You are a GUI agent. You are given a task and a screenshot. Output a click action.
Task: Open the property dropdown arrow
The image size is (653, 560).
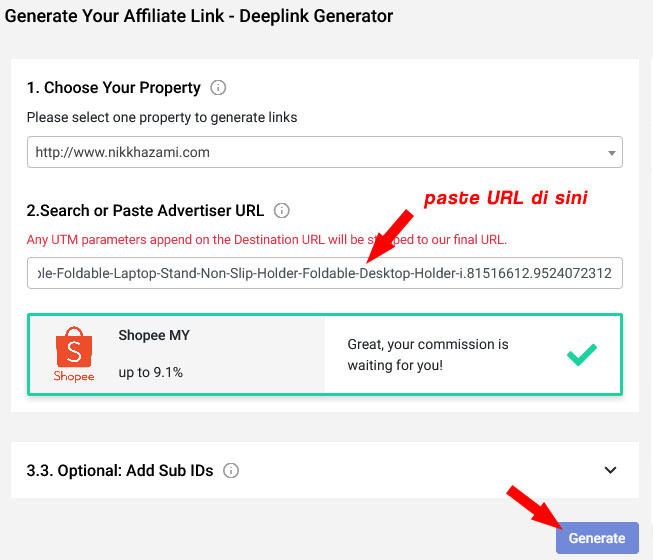click(611, 153)
